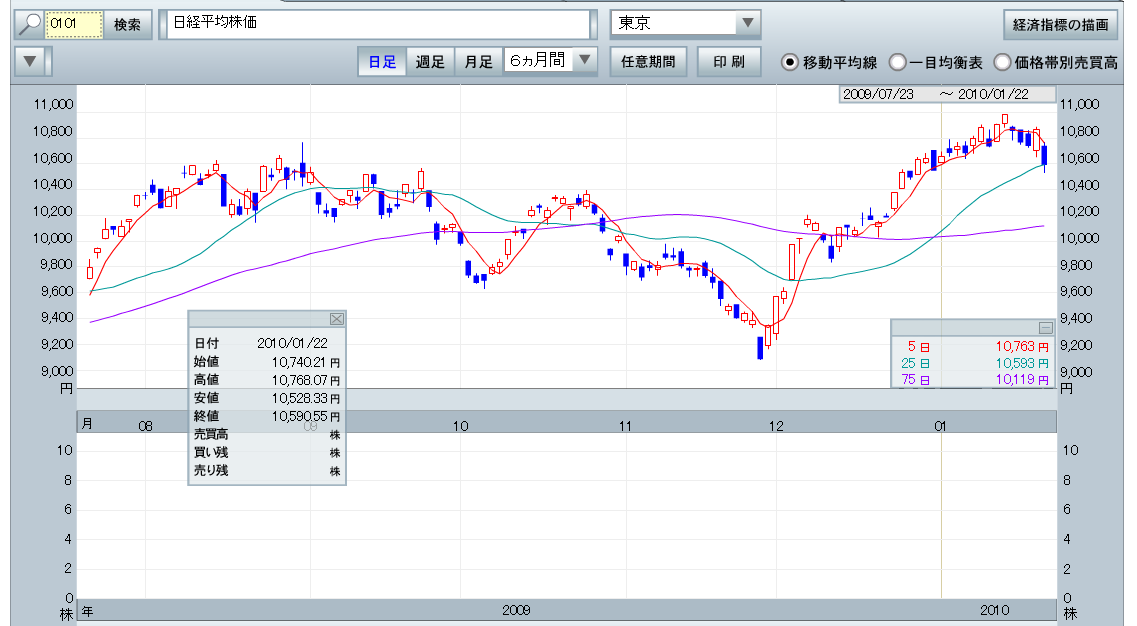The width and height of the screenshot is (1137, 626).
Task: Click the 印刷 print button
Action: [728, 61]
